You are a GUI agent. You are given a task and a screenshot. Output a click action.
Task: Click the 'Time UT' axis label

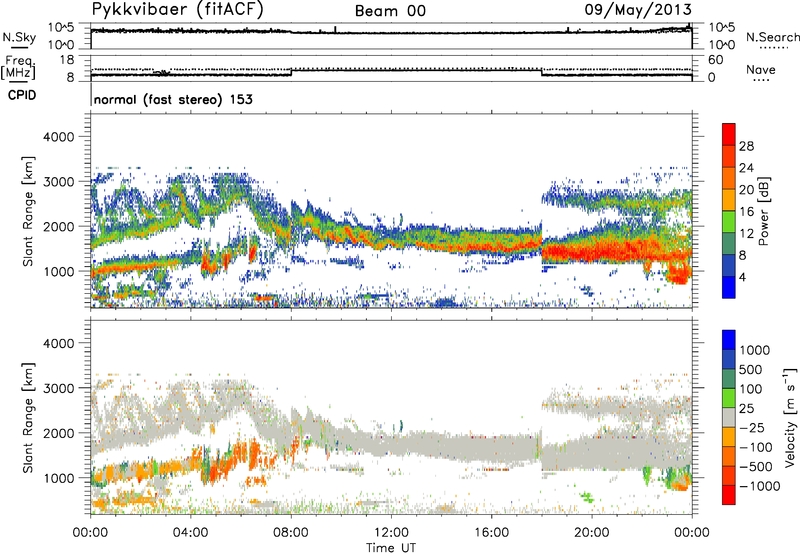391,548
